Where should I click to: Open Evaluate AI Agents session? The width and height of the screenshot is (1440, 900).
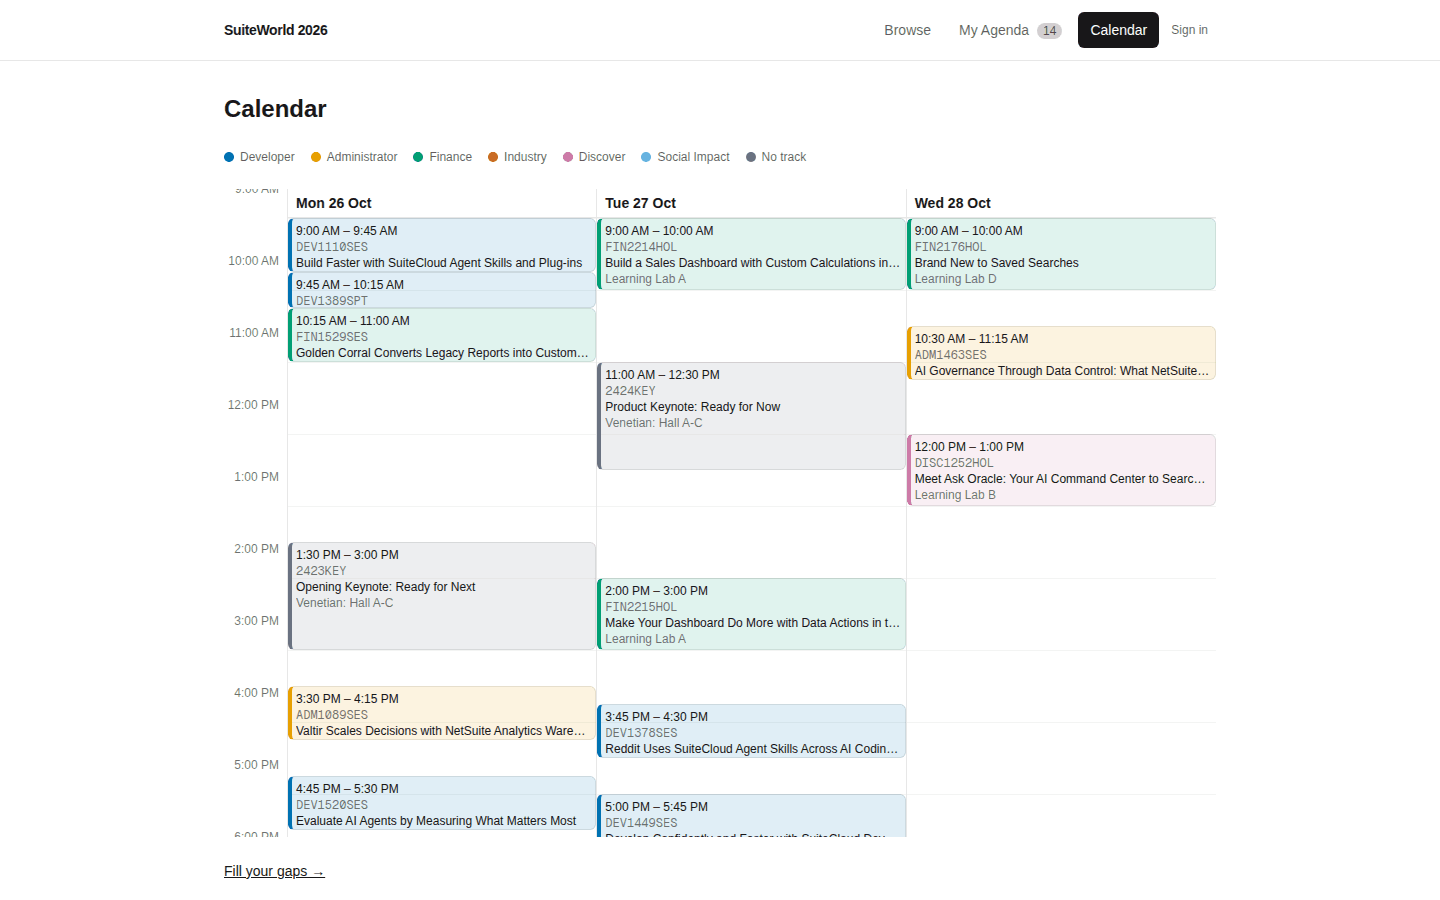(442, 803)
